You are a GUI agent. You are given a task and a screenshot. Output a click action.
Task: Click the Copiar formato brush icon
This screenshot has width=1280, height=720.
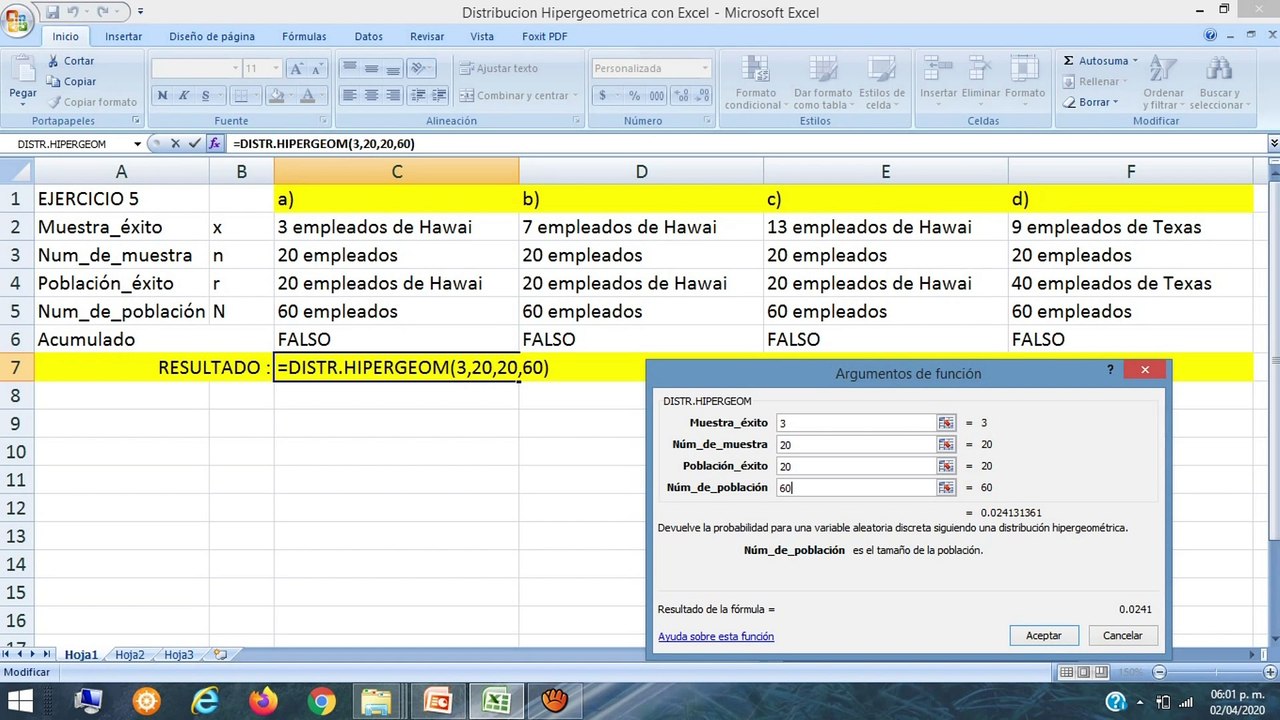point(53,102)
